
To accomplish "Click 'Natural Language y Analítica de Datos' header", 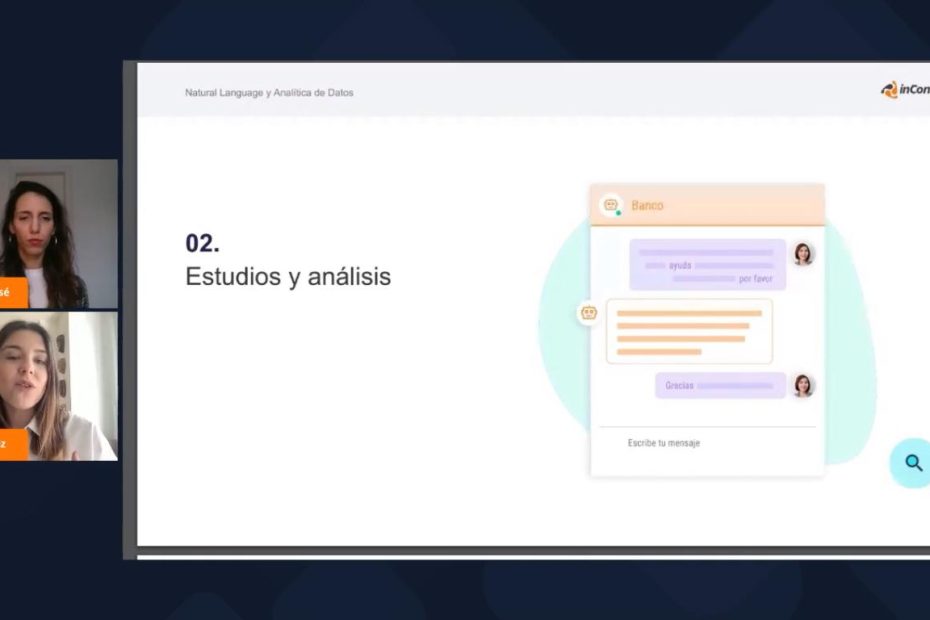I will click(269, 92).
